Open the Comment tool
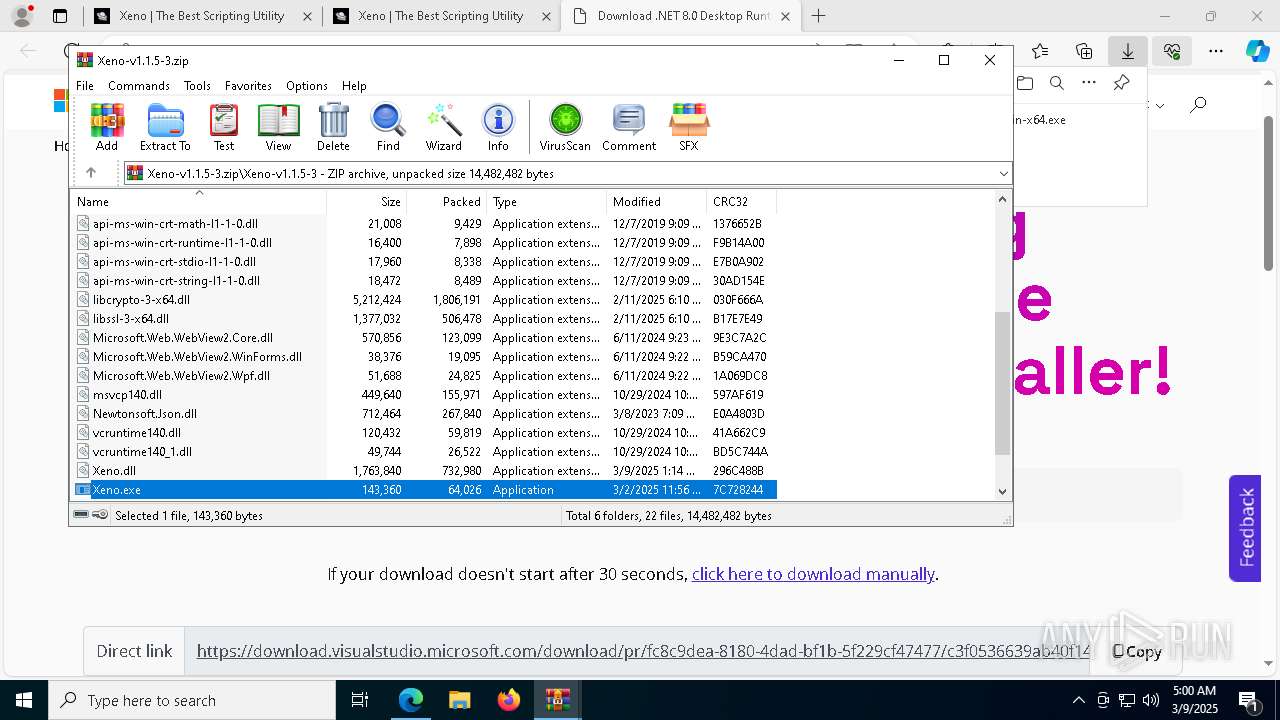 point(629,127)
